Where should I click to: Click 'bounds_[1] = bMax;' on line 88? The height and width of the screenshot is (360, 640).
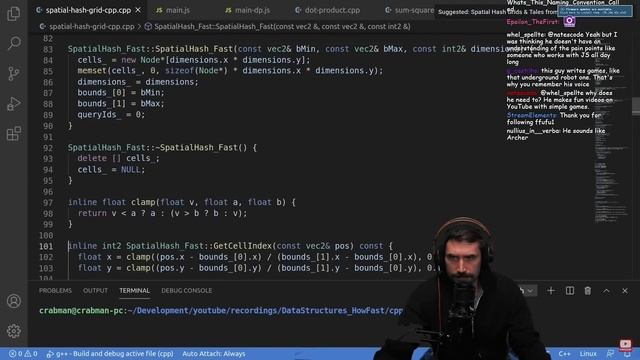(121, 104)
